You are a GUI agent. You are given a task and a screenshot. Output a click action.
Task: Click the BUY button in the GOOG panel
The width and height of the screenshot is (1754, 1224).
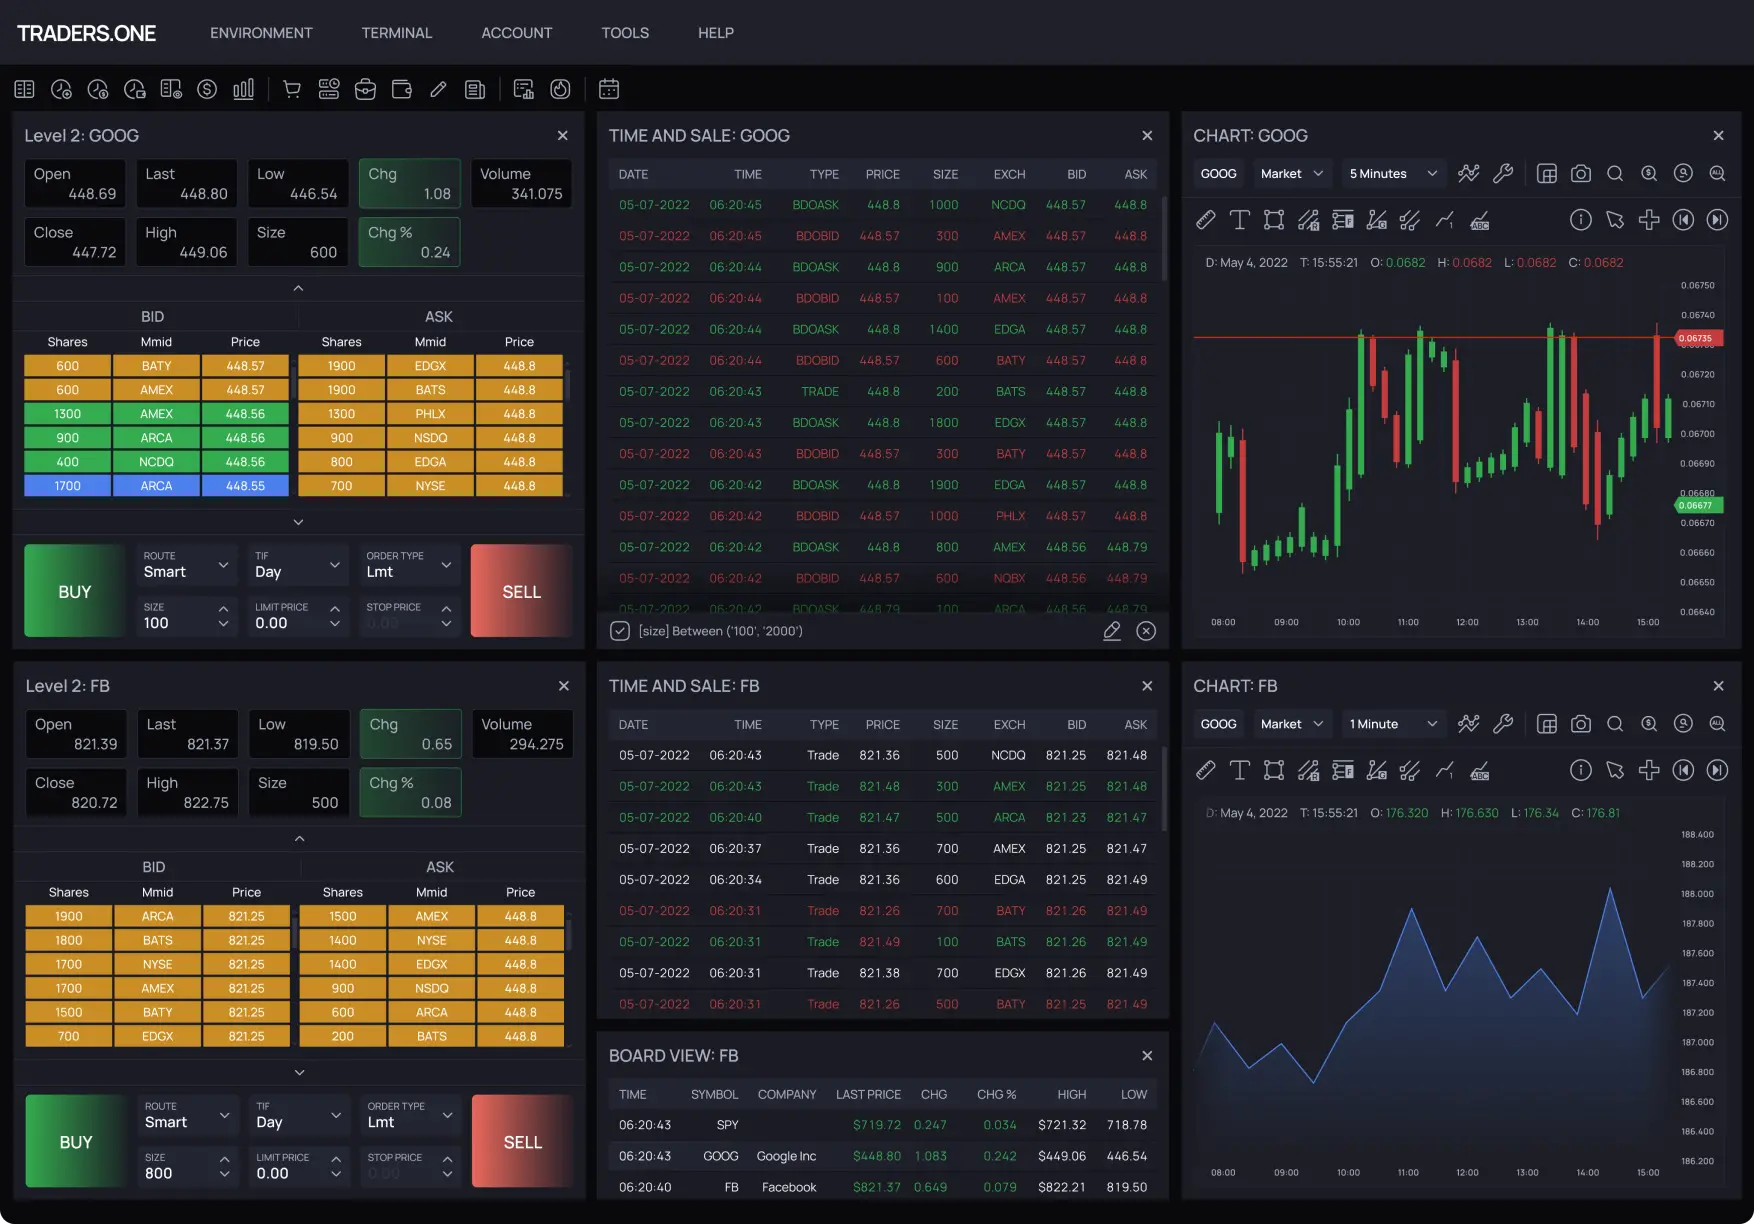pyautogui.click(x=74, y=591)
